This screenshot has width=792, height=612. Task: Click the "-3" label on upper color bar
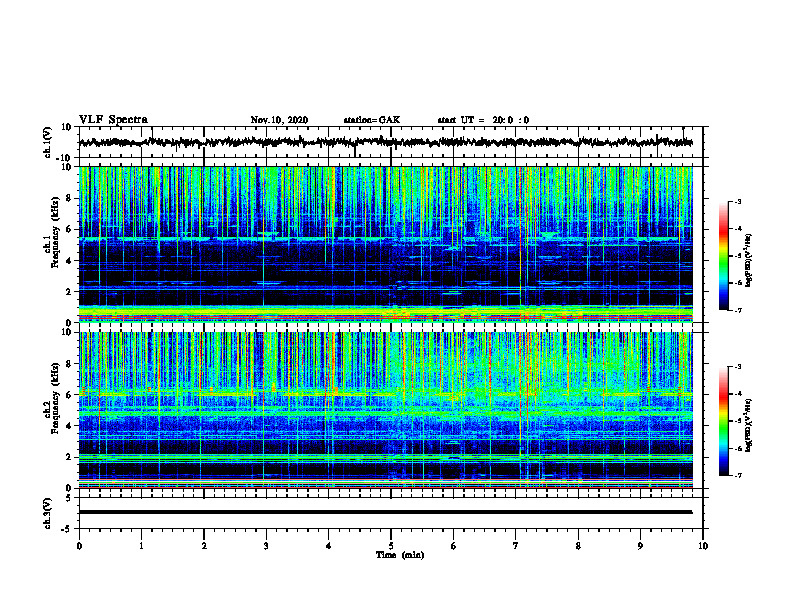click(738, 201)
